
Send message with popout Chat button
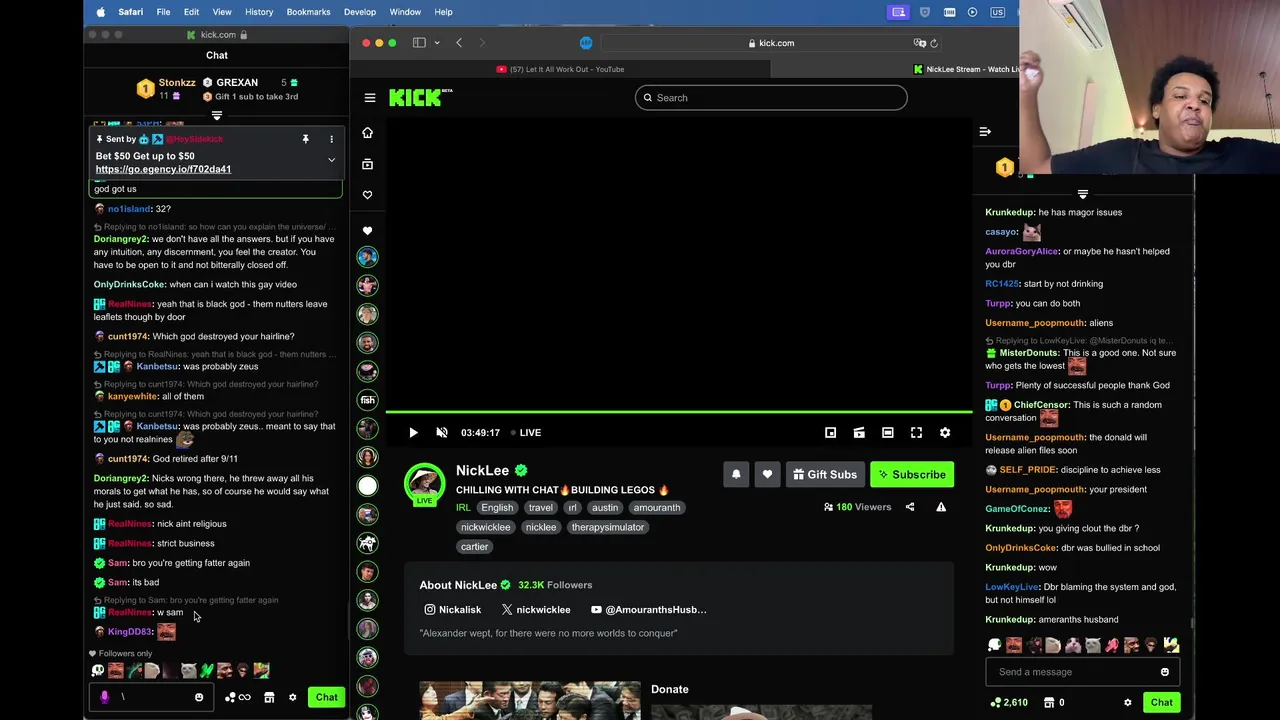[x=327, y=697]
